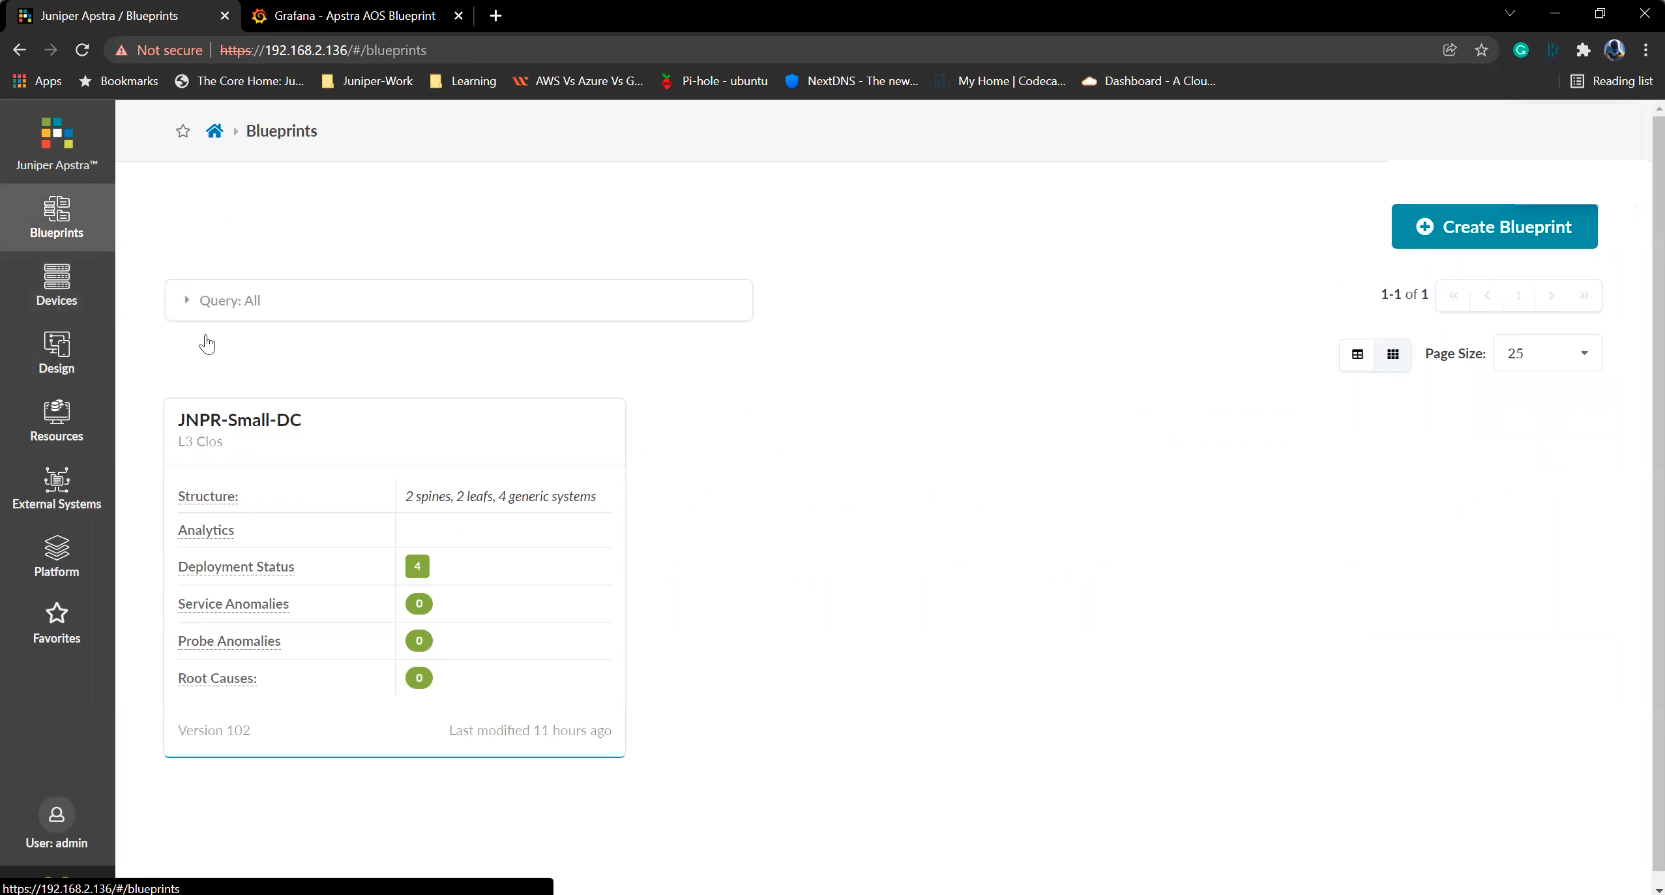The height and width of the screenshot is (895, 1665).
Task: Click the Service Anomalies count badge
Action: (419, 604)
